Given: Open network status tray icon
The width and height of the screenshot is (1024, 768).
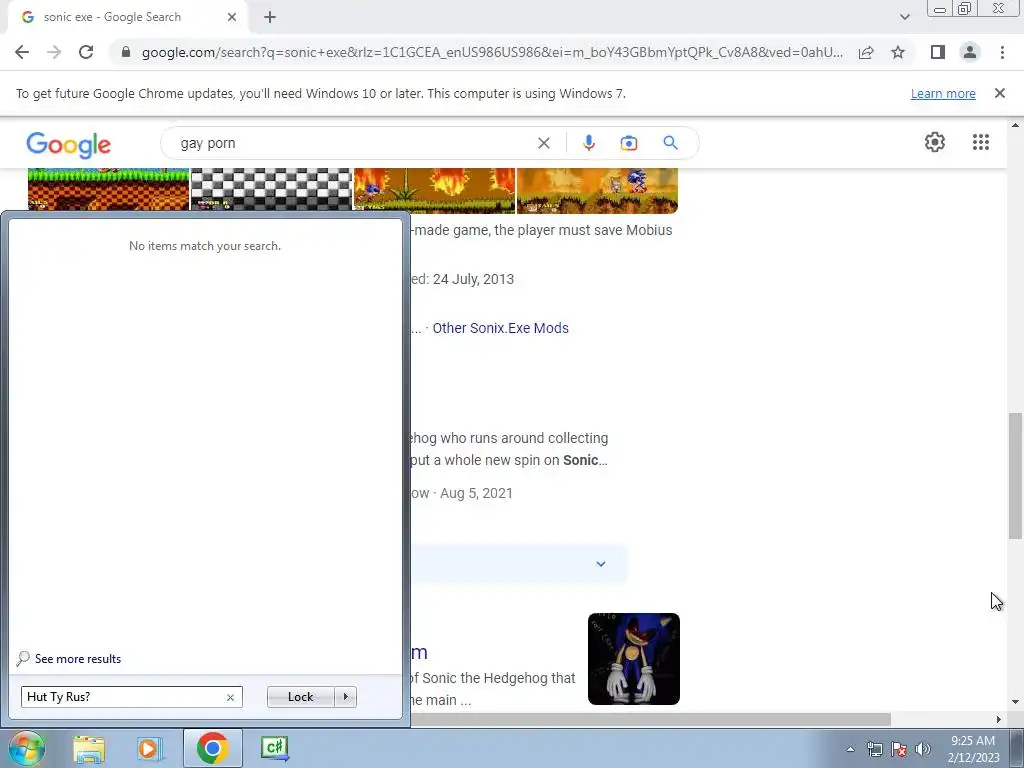Looking at the screenshot, I should click(x=874, y=749).
